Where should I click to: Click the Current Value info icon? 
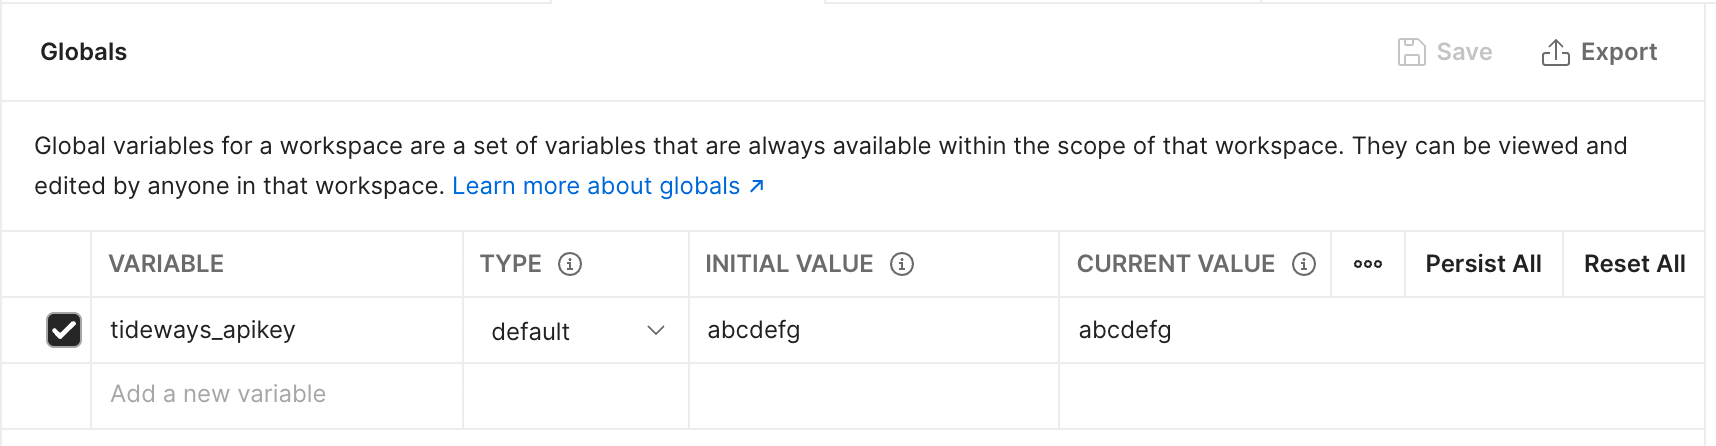pyautogui.click(x=1304, y=264)
